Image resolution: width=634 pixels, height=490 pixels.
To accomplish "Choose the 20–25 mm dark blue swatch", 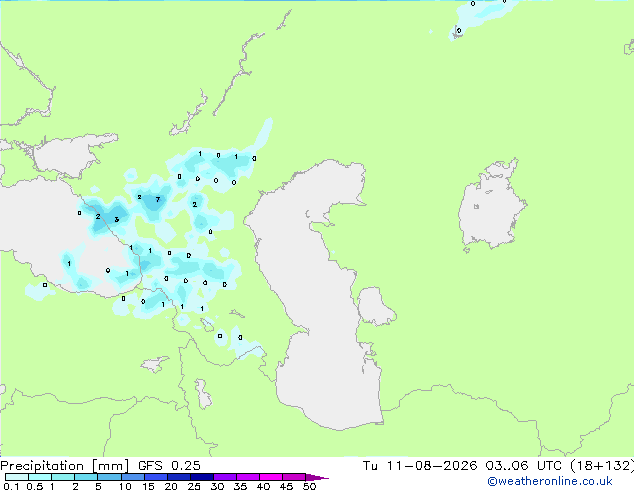I will [x=178, y=477].
